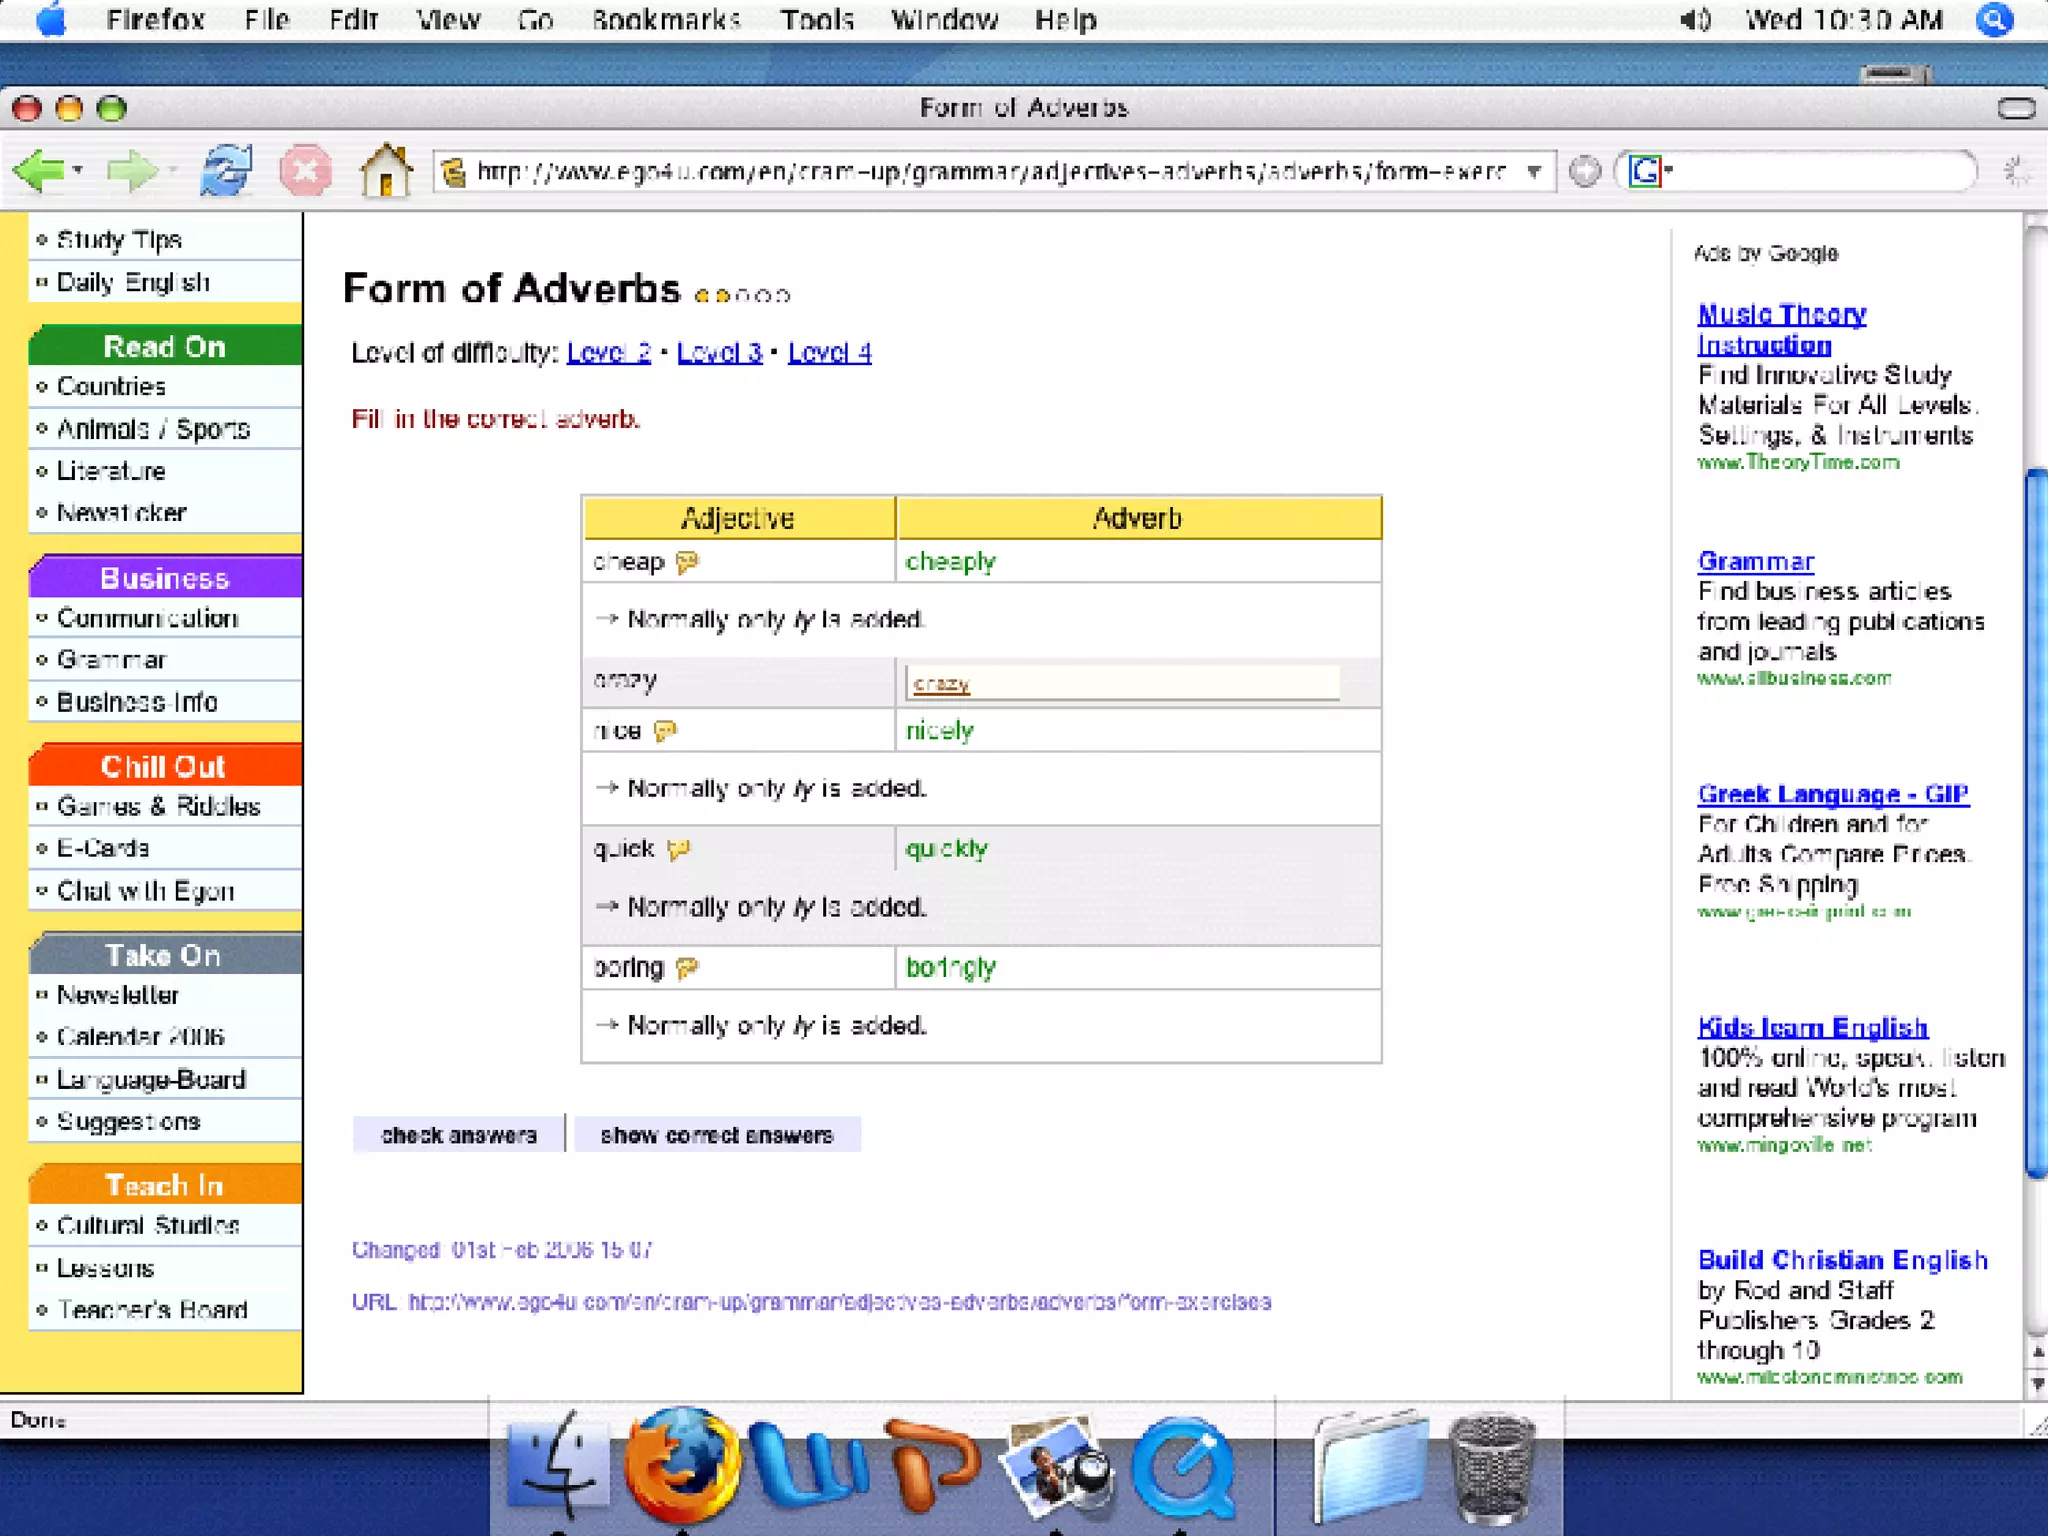The height and width of the screenshot is (1536, 2048).
Task: Click the browser Reload button
Action: (226, 171)
